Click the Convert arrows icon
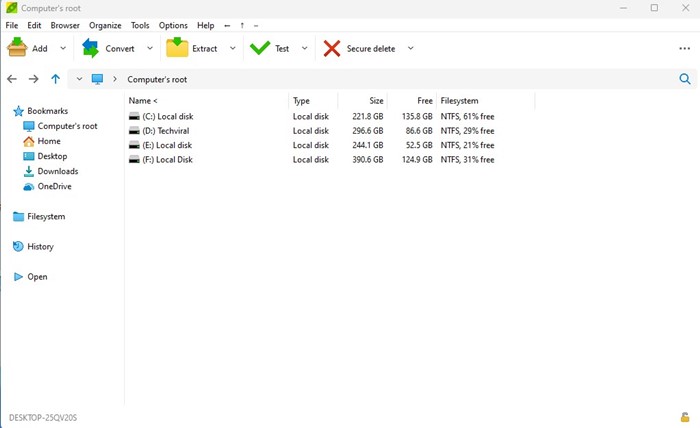Image resolution: width=700 pixels, height=428 pixels. [x=91, y=48]
